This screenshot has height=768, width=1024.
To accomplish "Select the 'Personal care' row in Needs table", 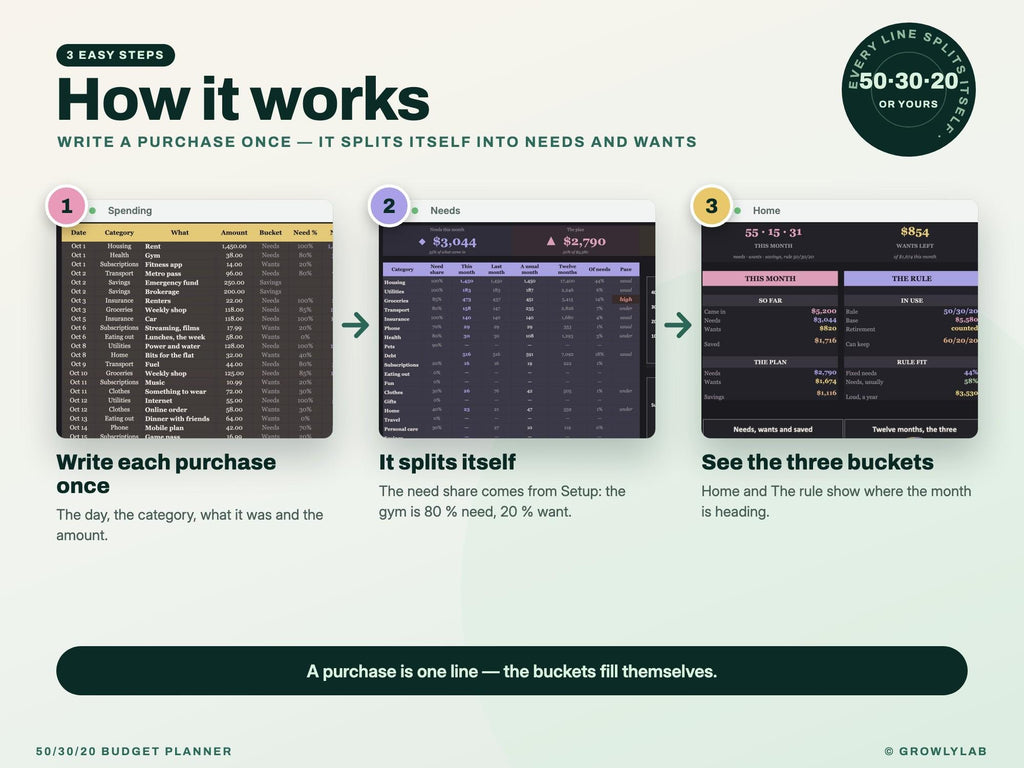I will click(511, 428).
